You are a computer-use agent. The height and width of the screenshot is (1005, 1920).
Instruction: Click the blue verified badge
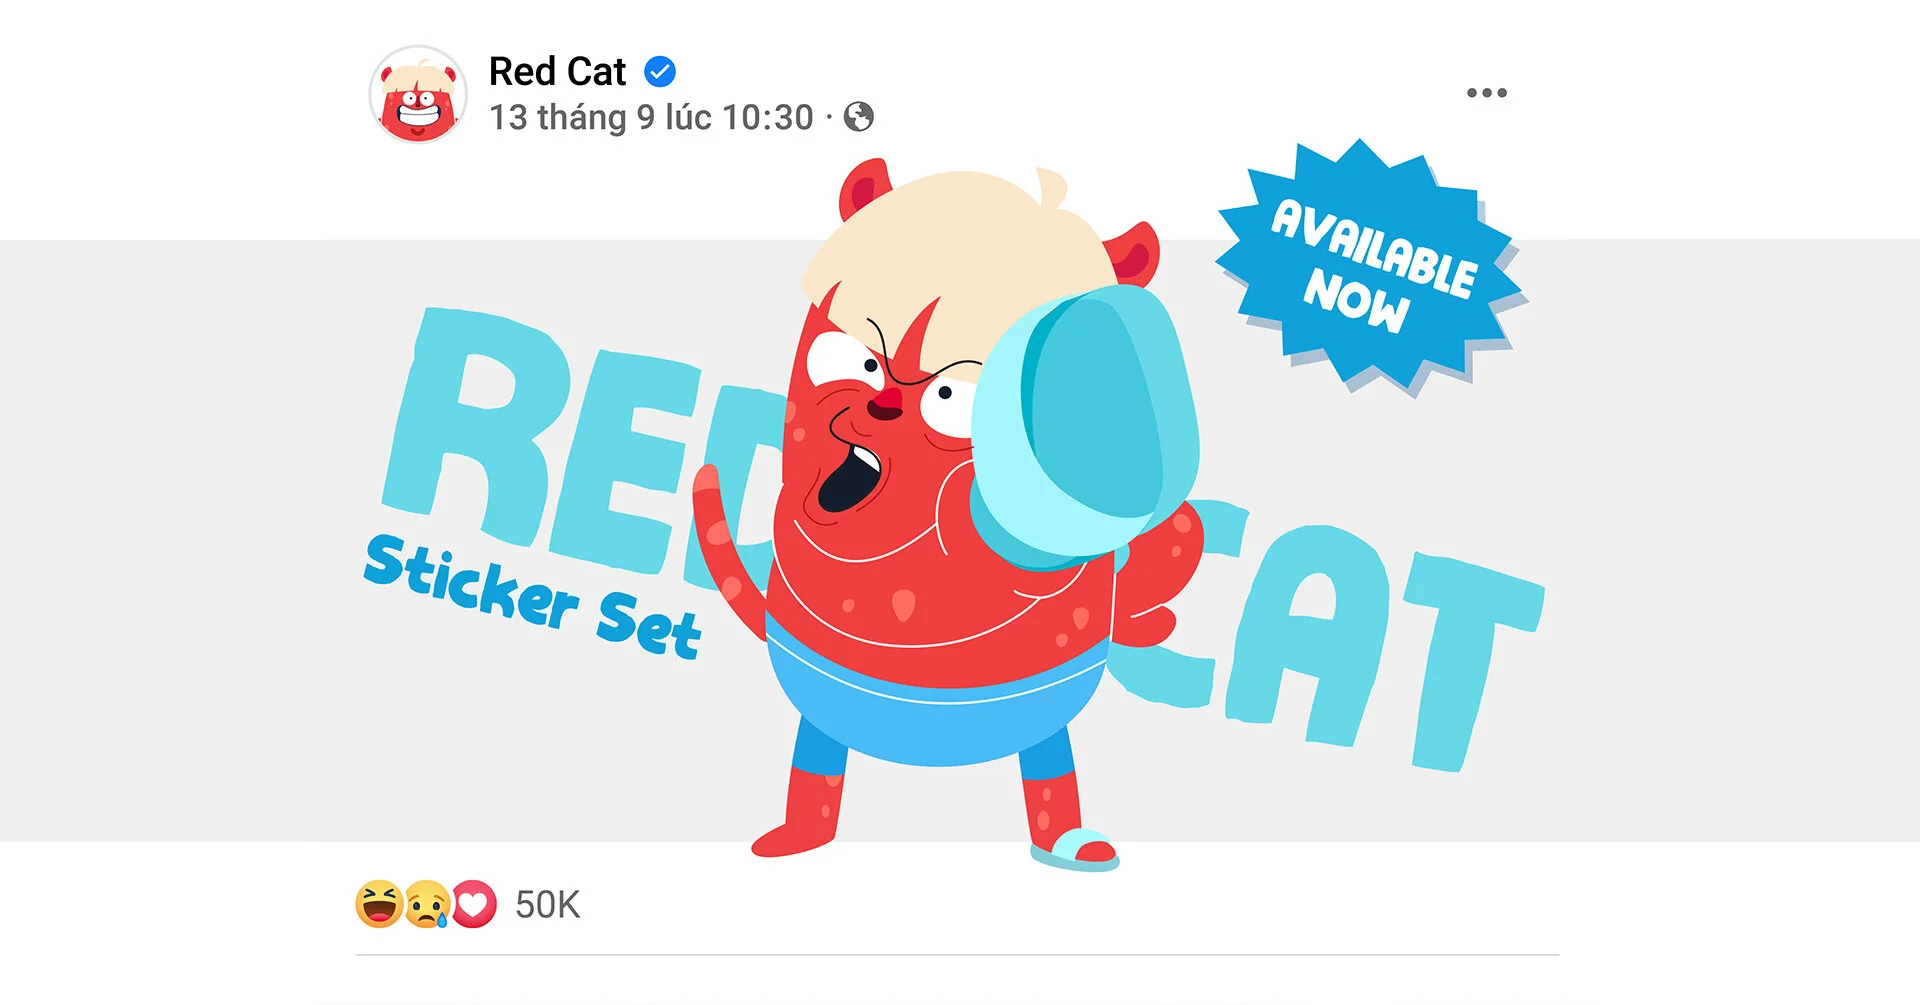tap(659, 72)
